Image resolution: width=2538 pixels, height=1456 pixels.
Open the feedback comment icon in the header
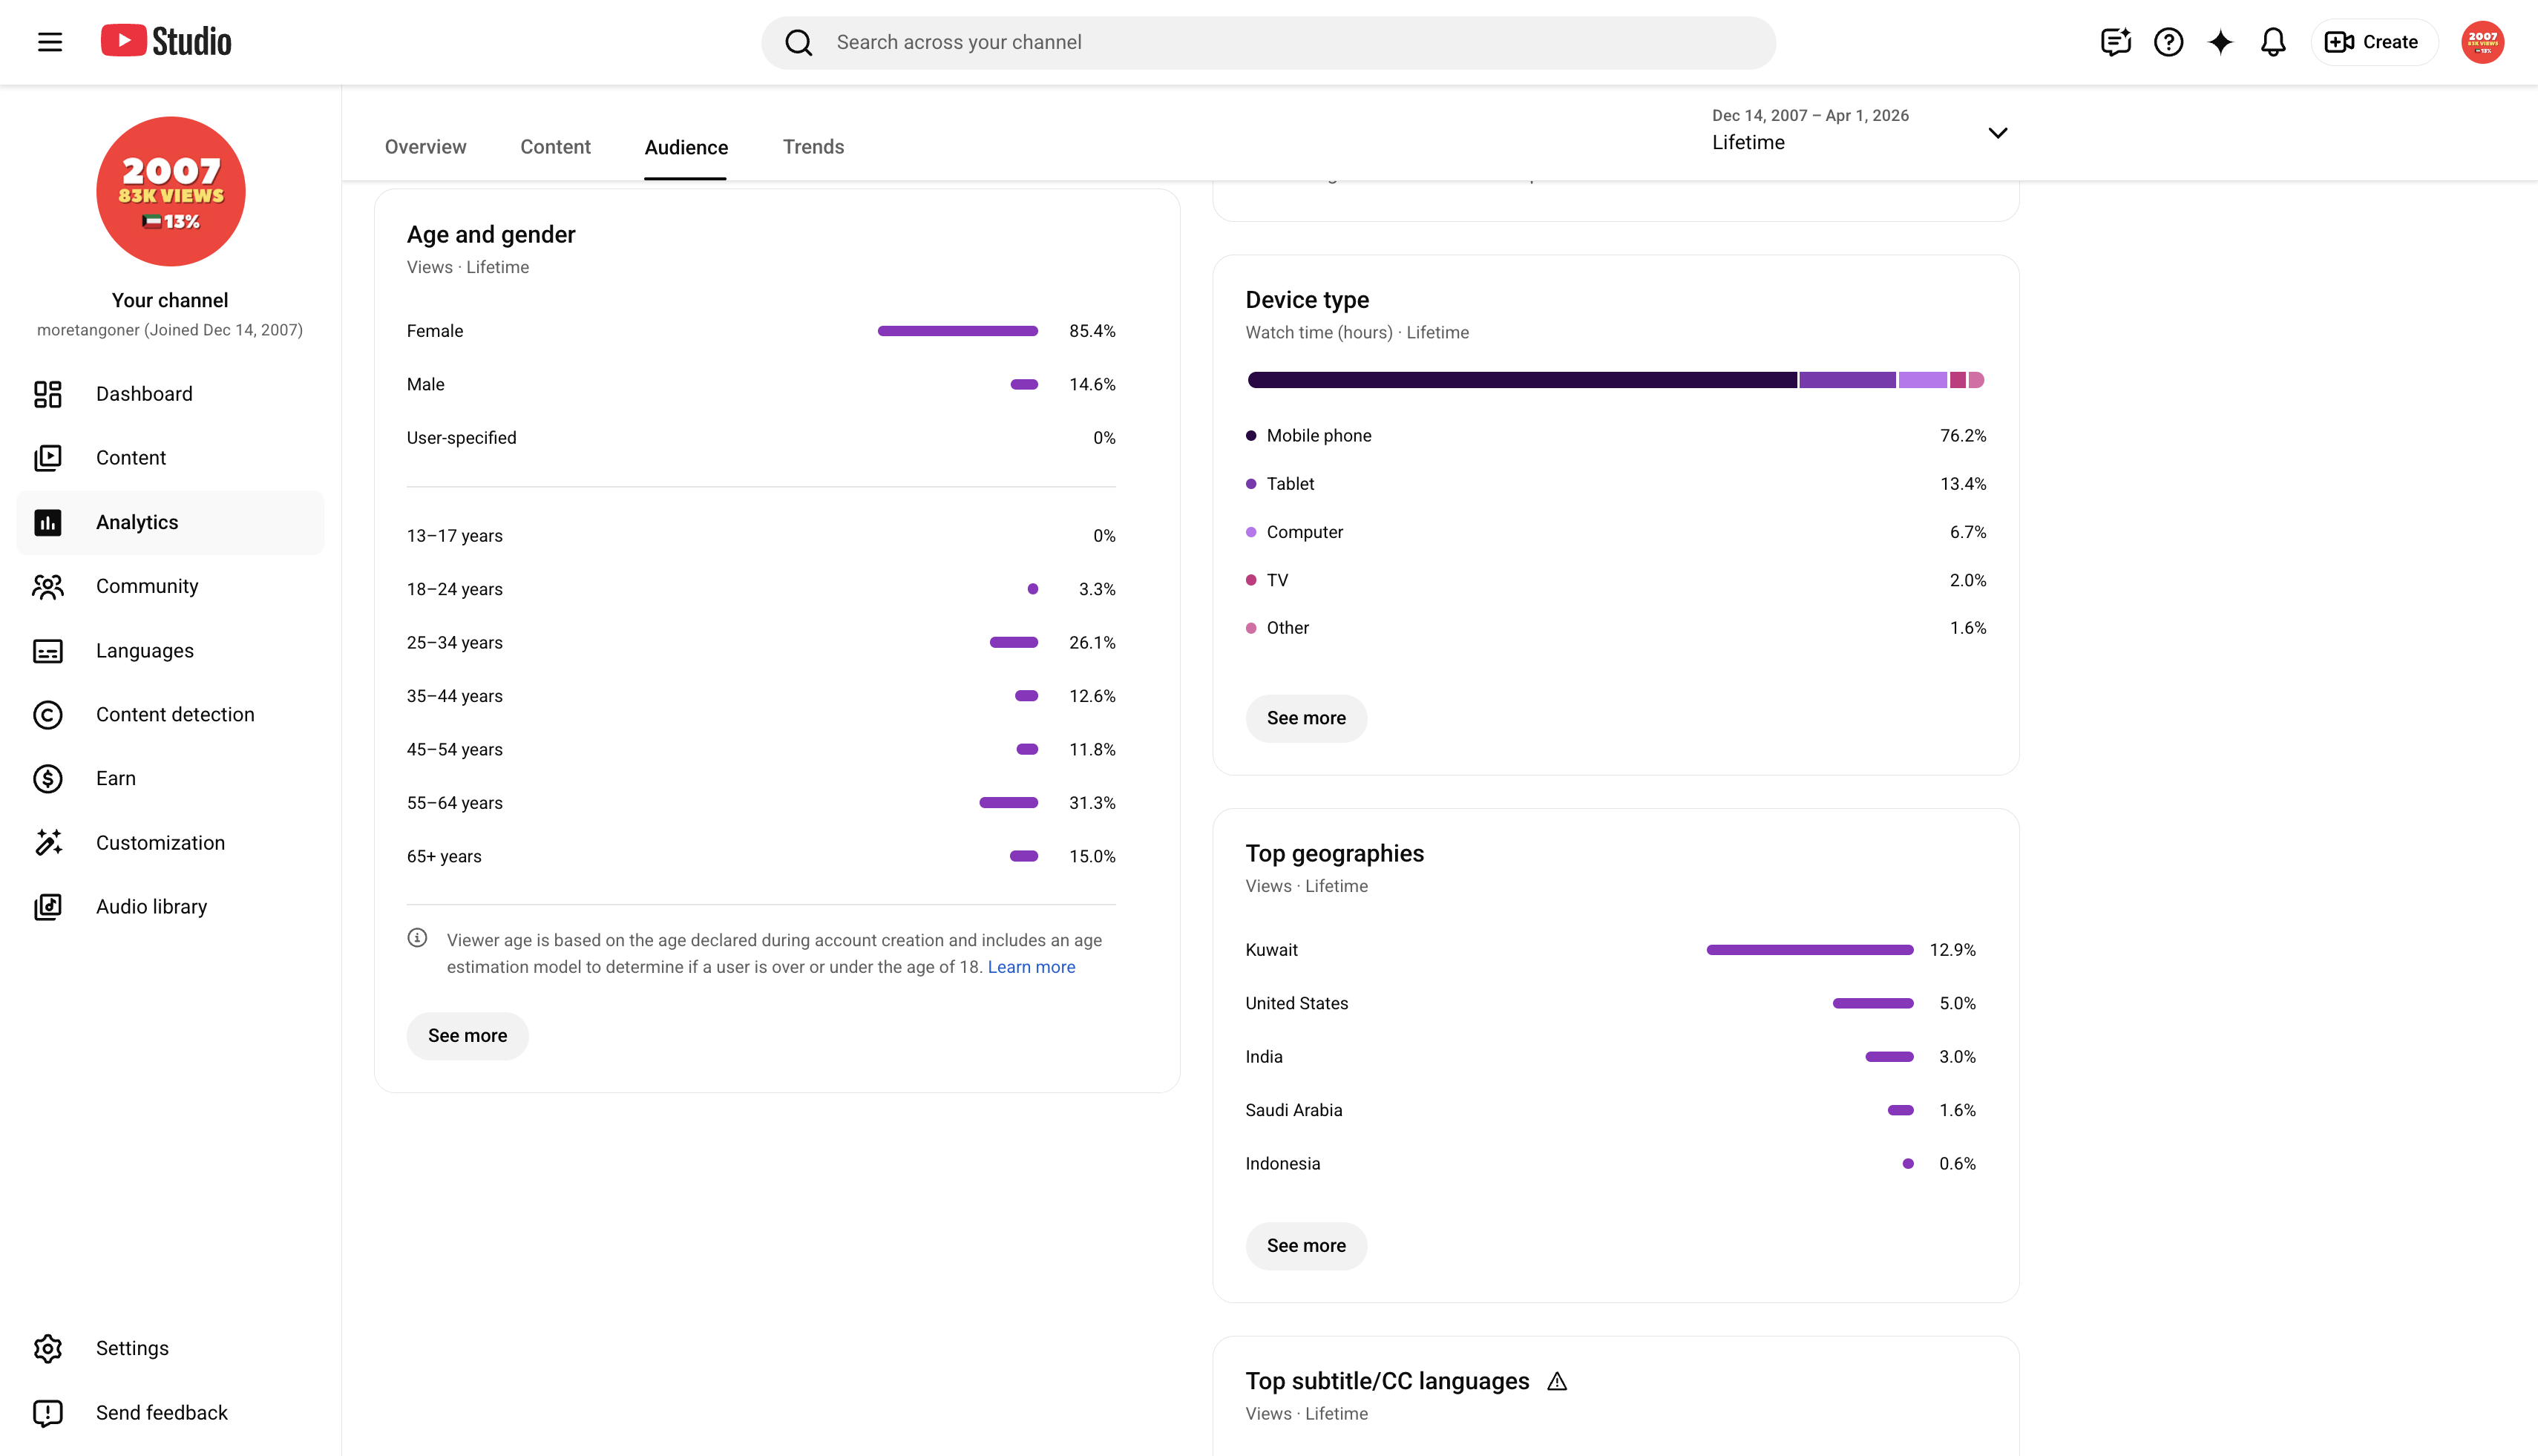click(2116, 42)
